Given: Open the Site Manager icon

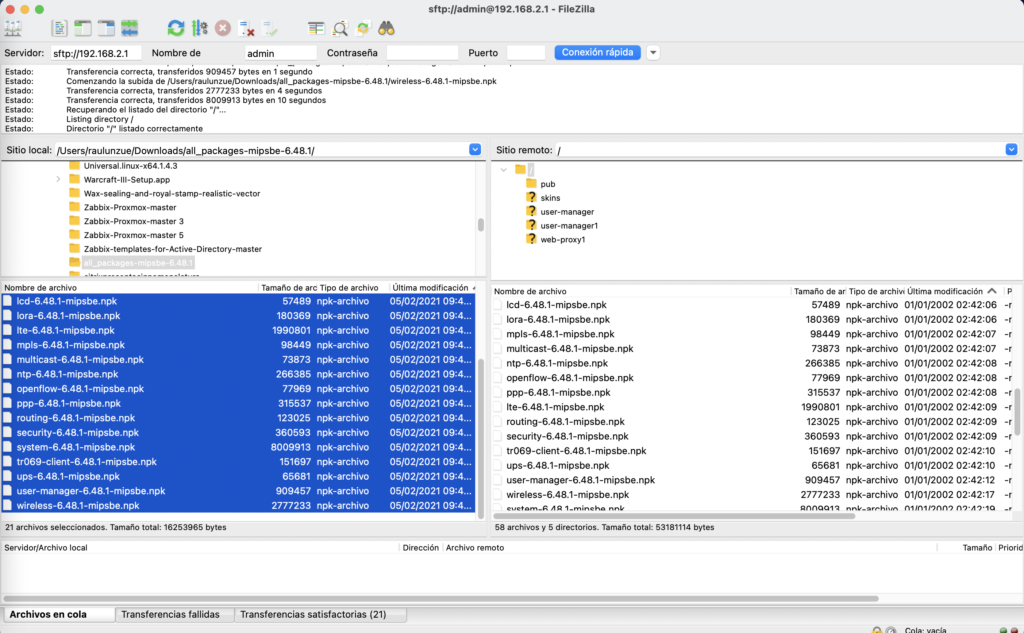Looking at the screenshot, I should coord(14,29).
